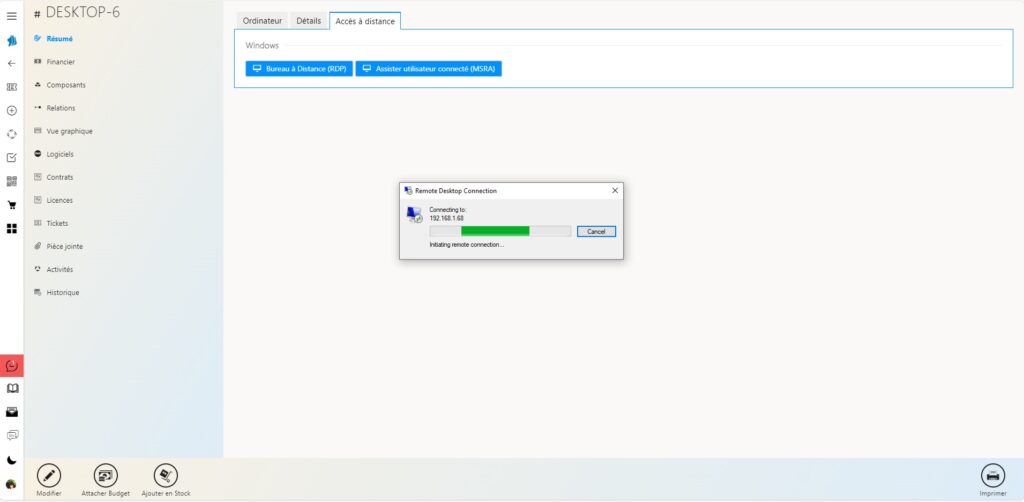
Task: Open the book documentation icon
Action: (x=12, y=388)
